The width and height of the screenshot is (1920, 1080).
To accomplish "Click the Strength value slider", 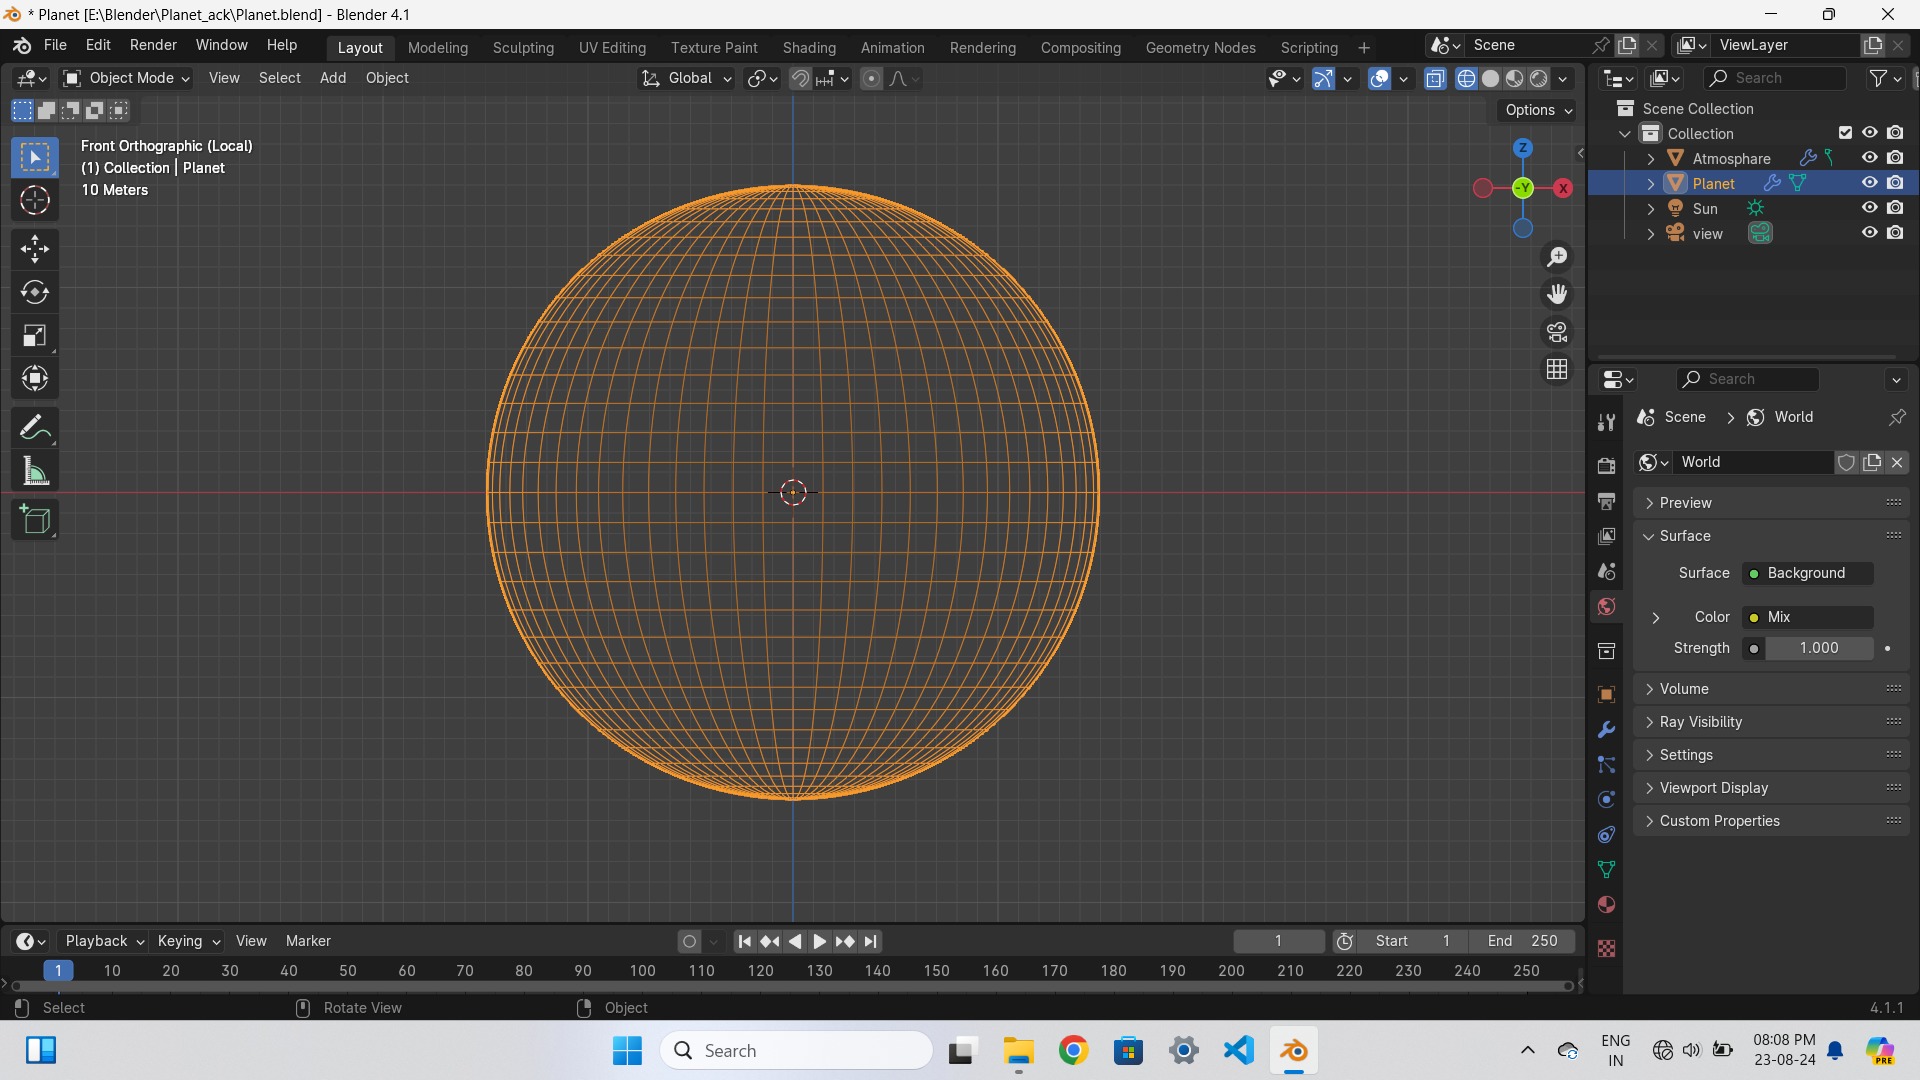I will (x=1818, y=648).
